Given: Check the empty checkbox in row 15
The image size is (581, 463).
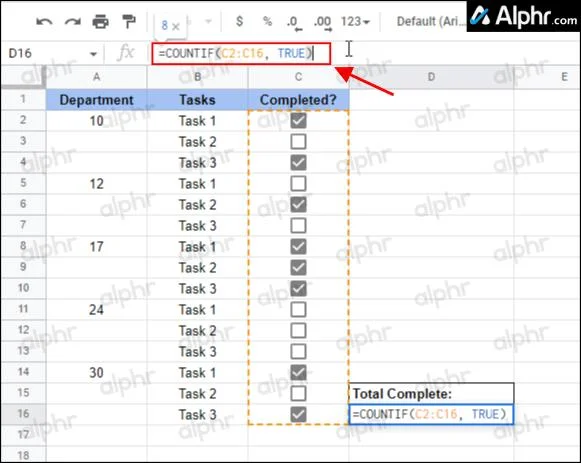Looking at the screenshot, I should click(x=298, y=393).
